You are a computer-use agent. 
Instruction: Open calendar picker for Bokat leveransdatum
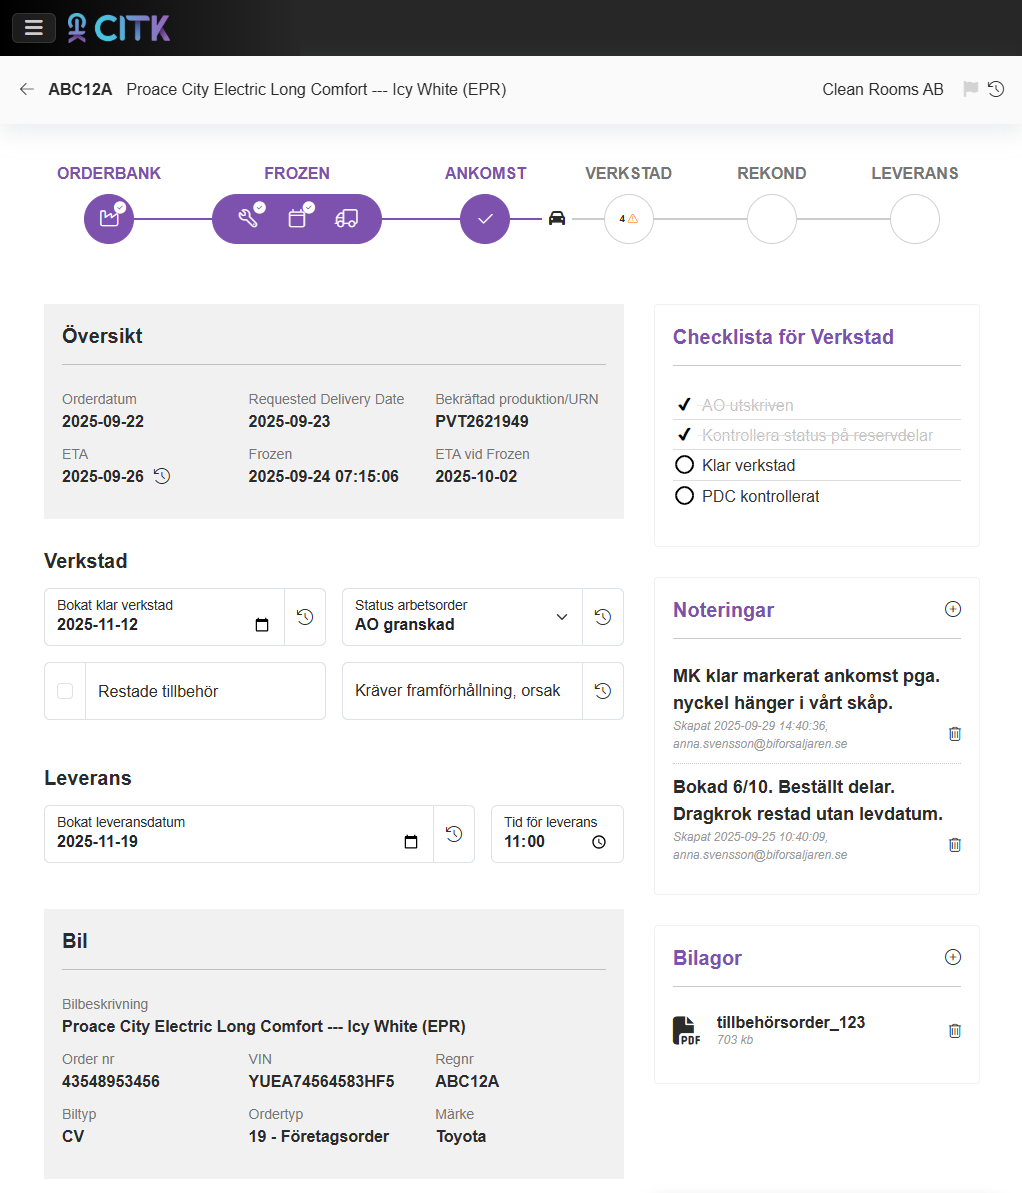pyautogui.click(x=411, y=841)
